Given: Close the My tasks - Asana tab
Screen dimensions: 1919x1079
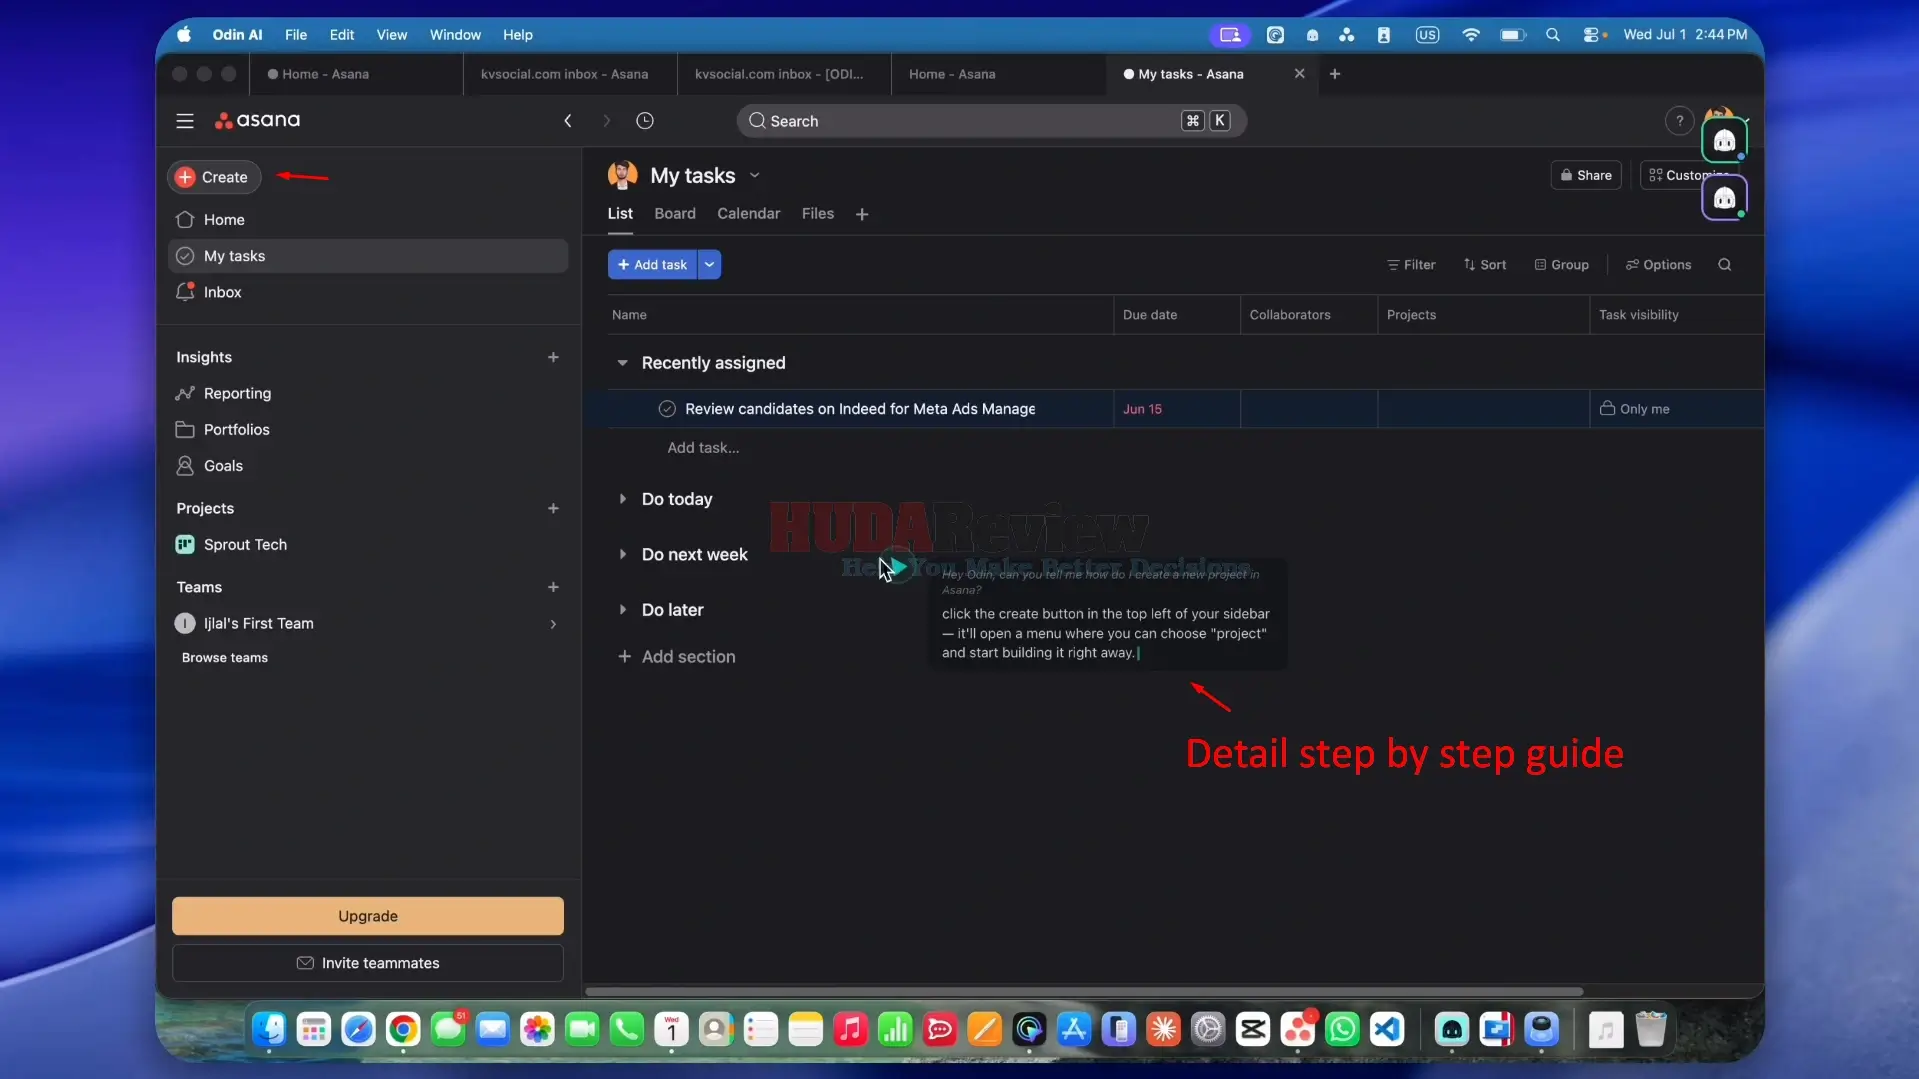Looking at the screenshot, I should pos(1299,74).
